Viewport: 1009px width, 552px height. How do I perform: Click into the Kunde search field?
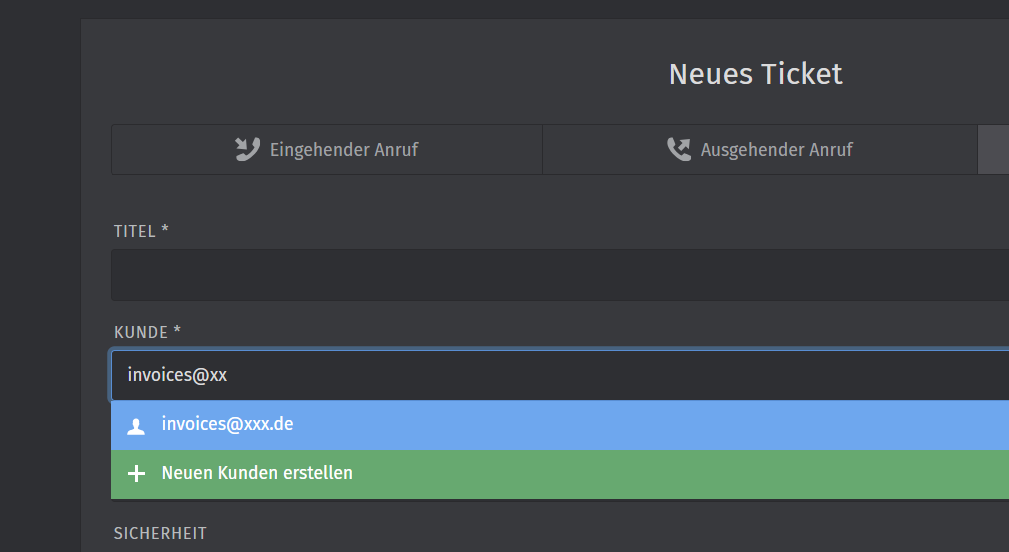tap(600, 375)
